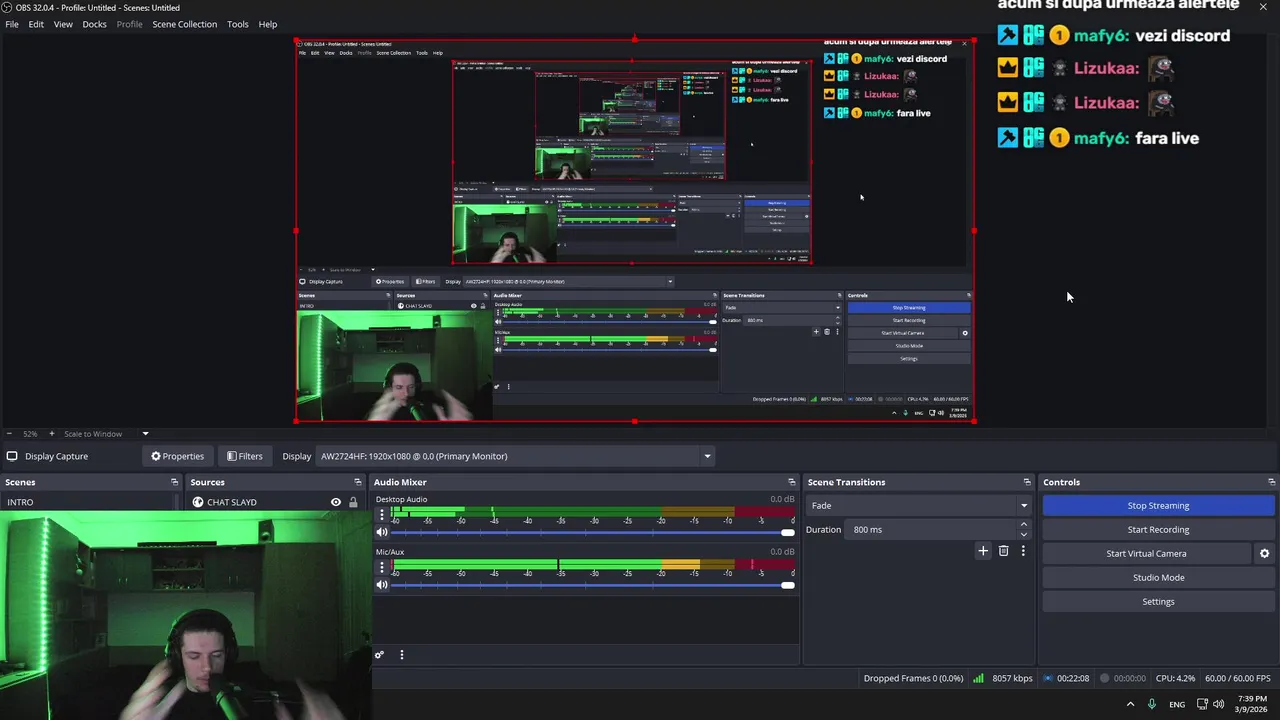Select the CHAT SLAYD browser source icon
Viewport: 1280px width, 720px height.
(198, 502)
